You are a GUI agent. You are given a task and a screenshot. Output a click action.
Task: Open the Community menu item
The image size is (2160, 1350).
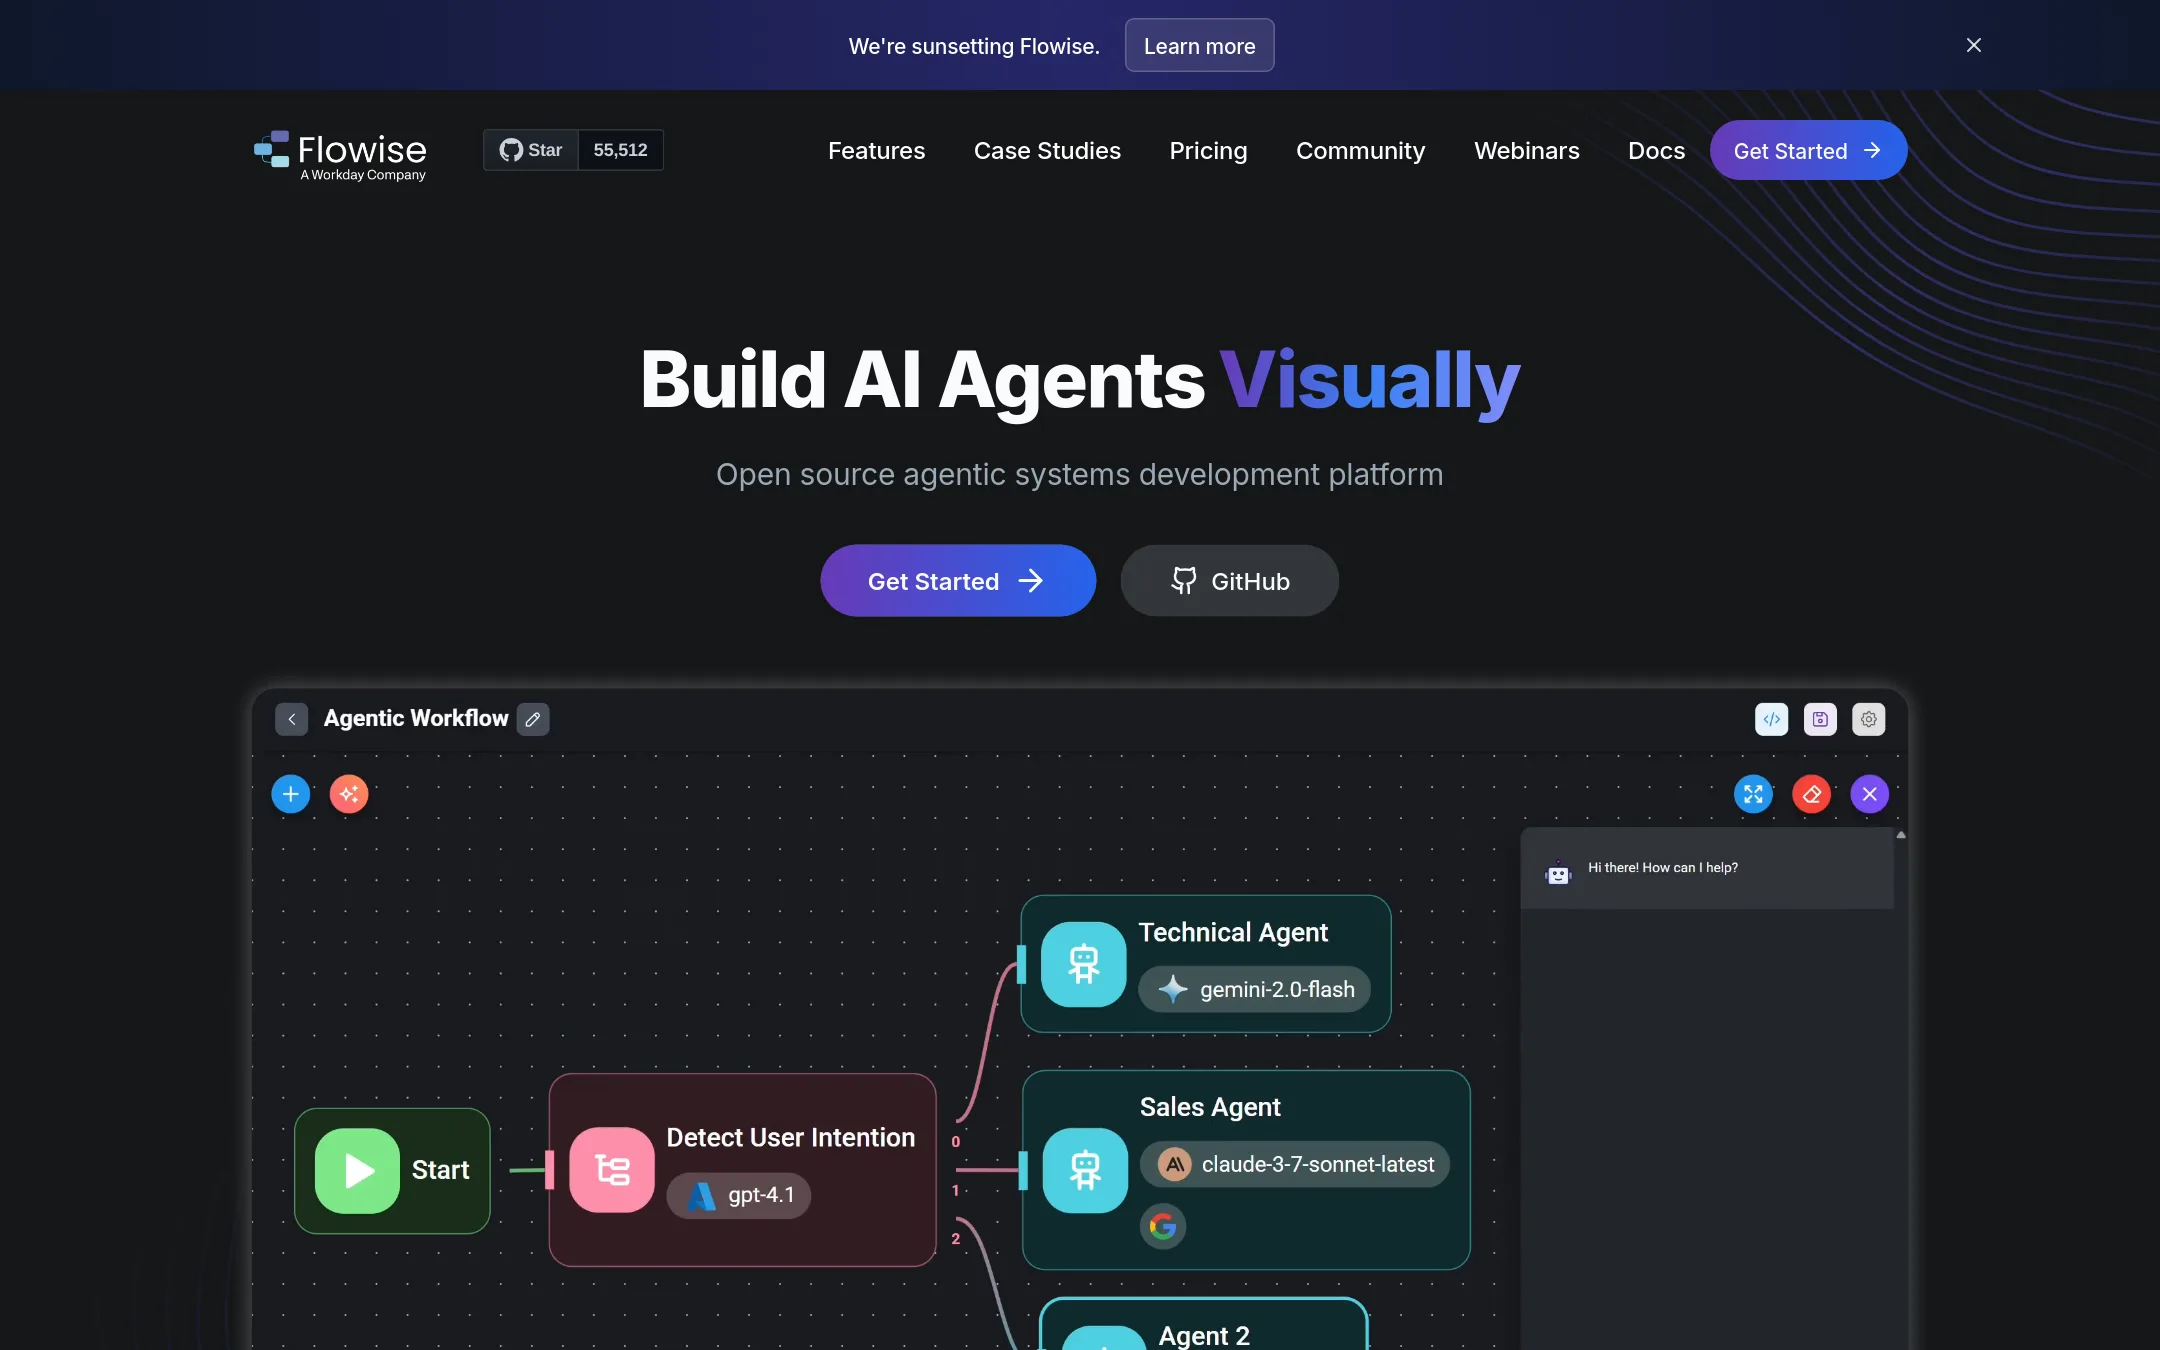pyautogui.click(x=1360, y=151)
